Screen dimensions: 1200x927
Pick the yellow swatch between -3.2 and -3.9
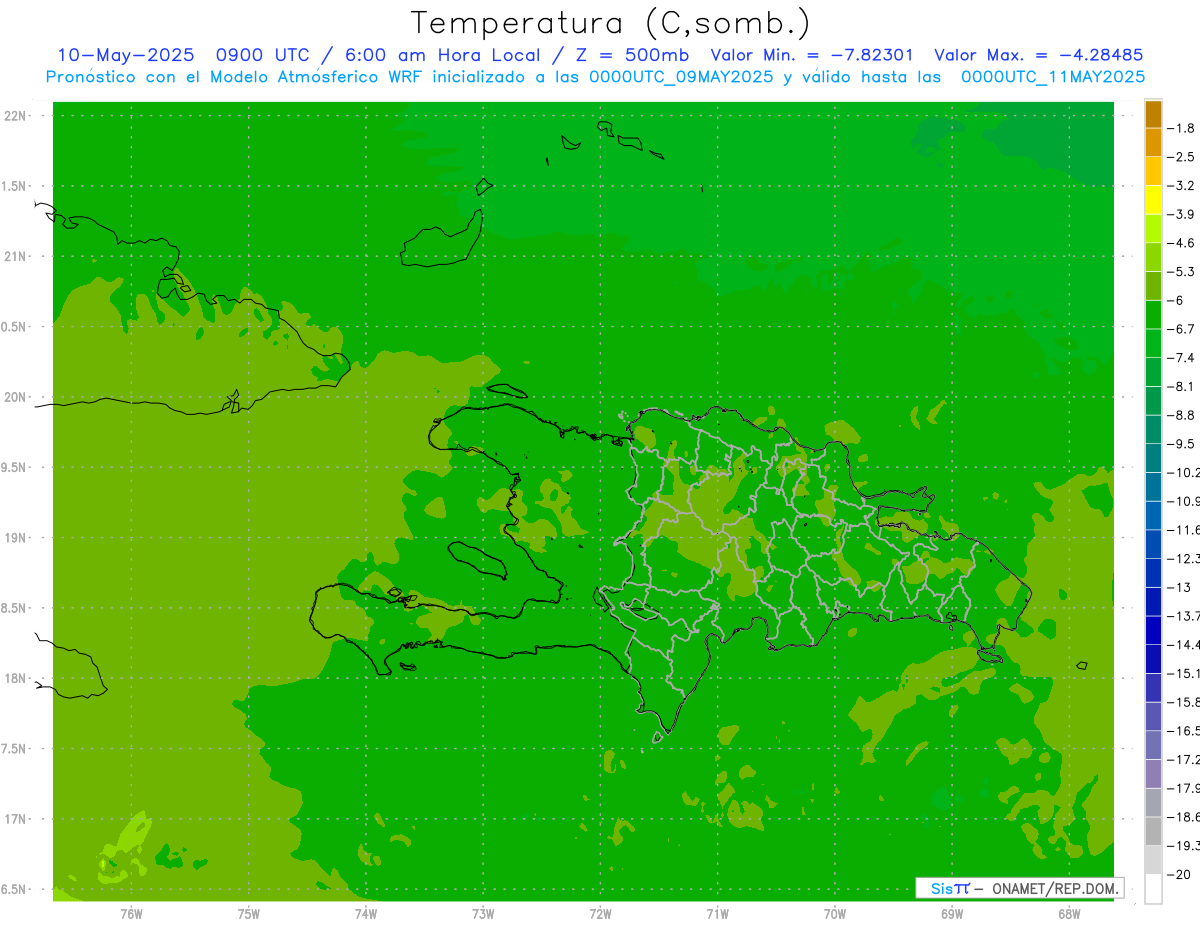coord(1153,200)
